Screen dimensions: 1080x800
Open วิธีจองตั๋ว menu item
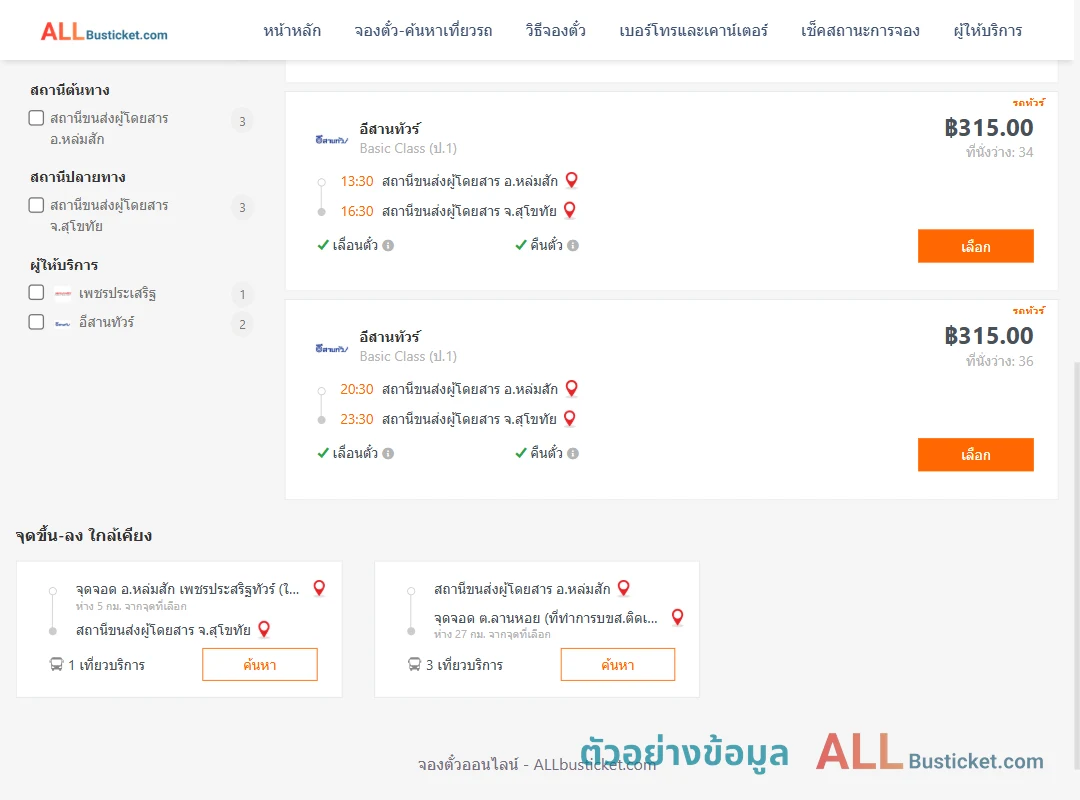555,31
